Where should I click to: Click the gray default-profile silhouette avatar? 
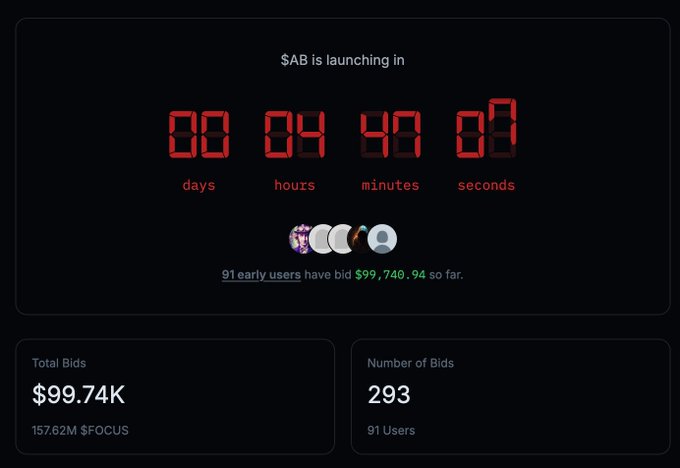pos(383,239)
